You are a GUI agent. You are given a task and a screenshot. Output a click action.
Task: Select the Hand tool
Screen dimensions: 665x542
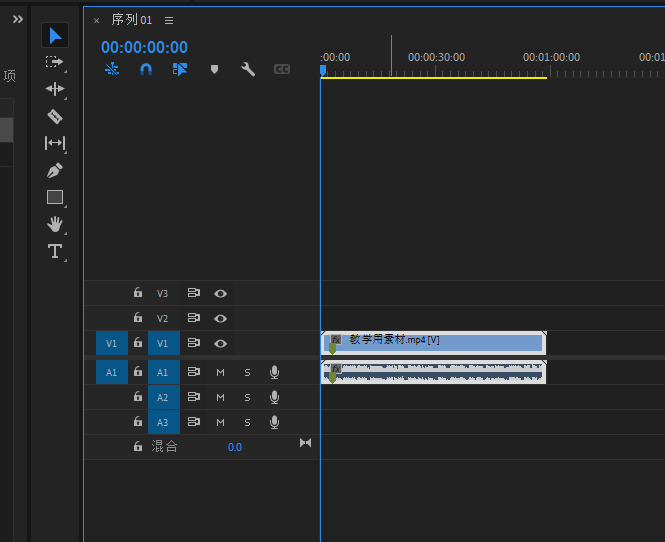tap(55, 224)
